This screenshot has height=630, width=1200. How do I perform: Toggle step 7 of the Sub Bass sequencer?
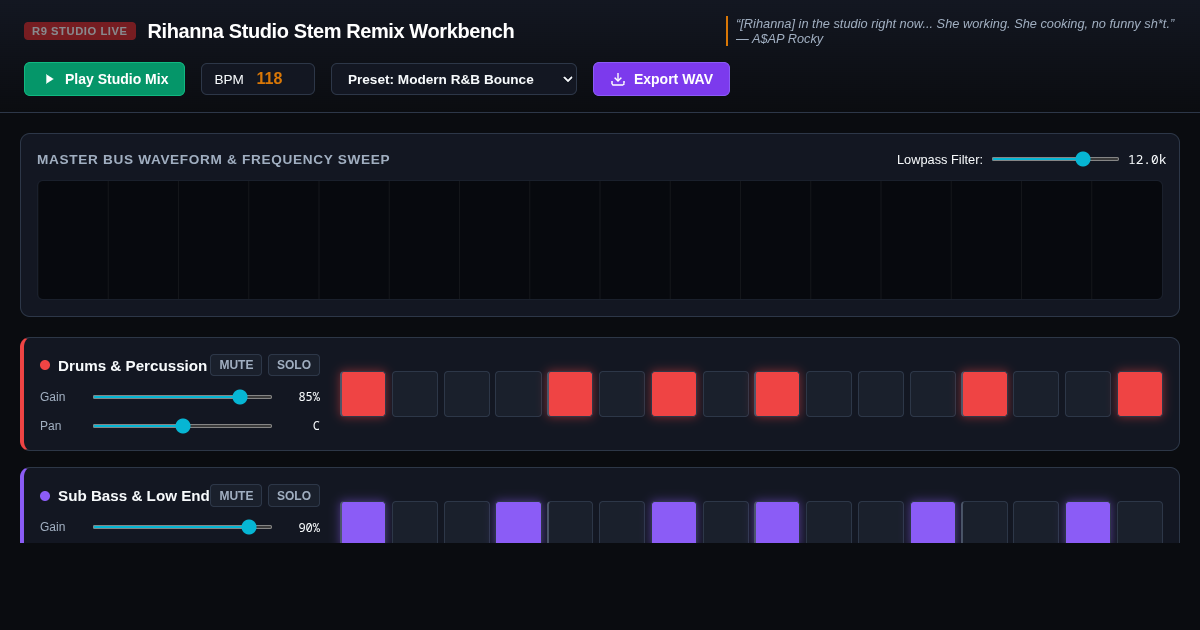click(674, 522)
